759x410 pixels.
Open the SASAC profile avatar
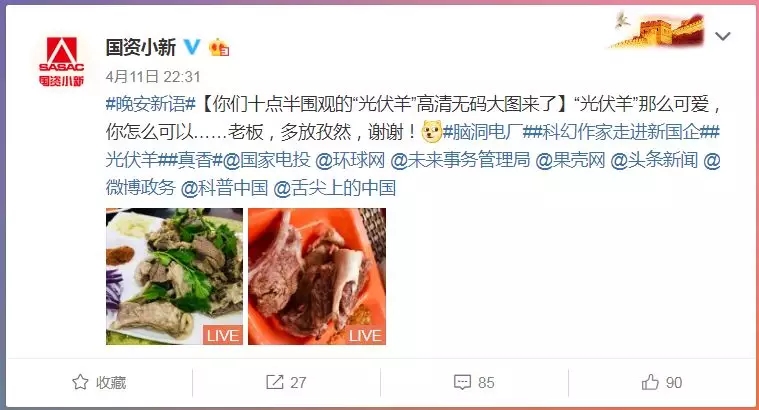[61, 62]
